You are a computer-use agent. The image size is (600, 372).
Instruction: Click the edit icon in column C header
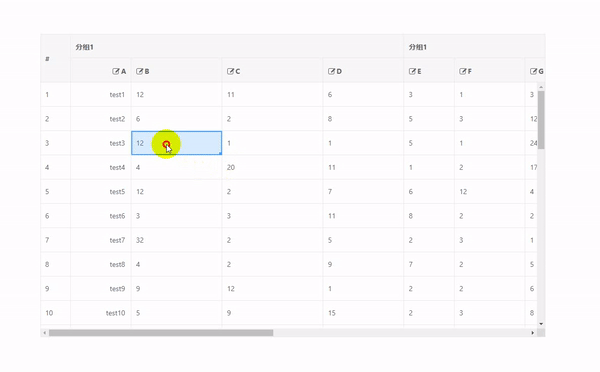tap(230, 71)
